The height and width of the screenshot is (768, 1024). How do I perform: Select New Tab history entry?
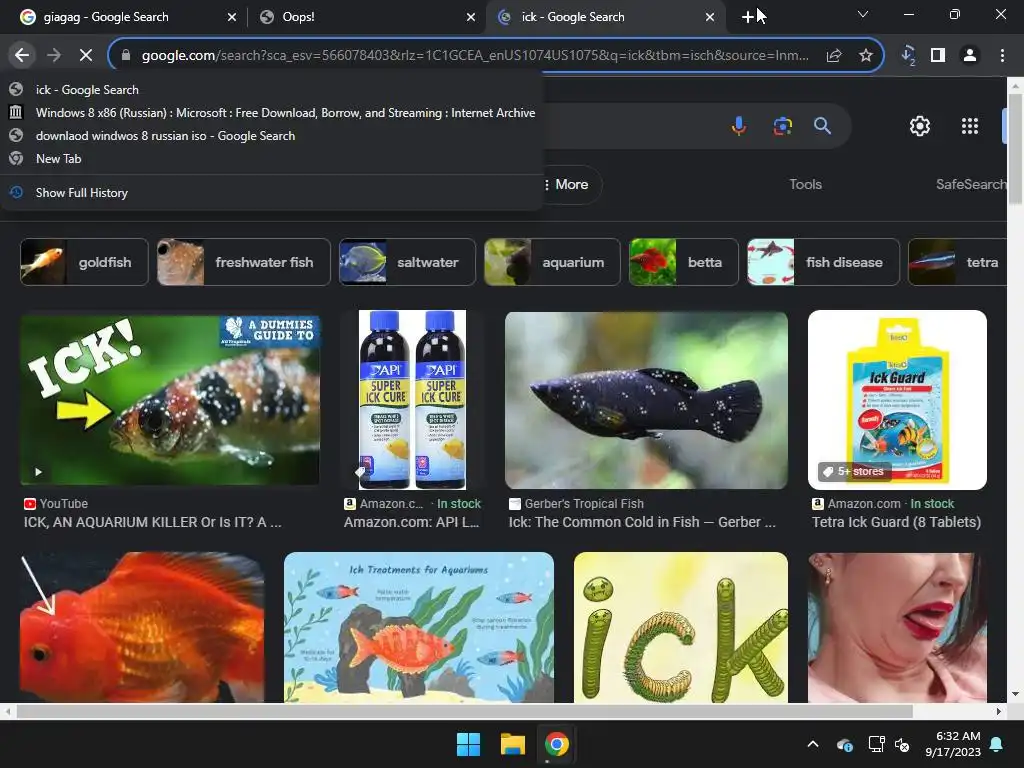pos(272,158)
